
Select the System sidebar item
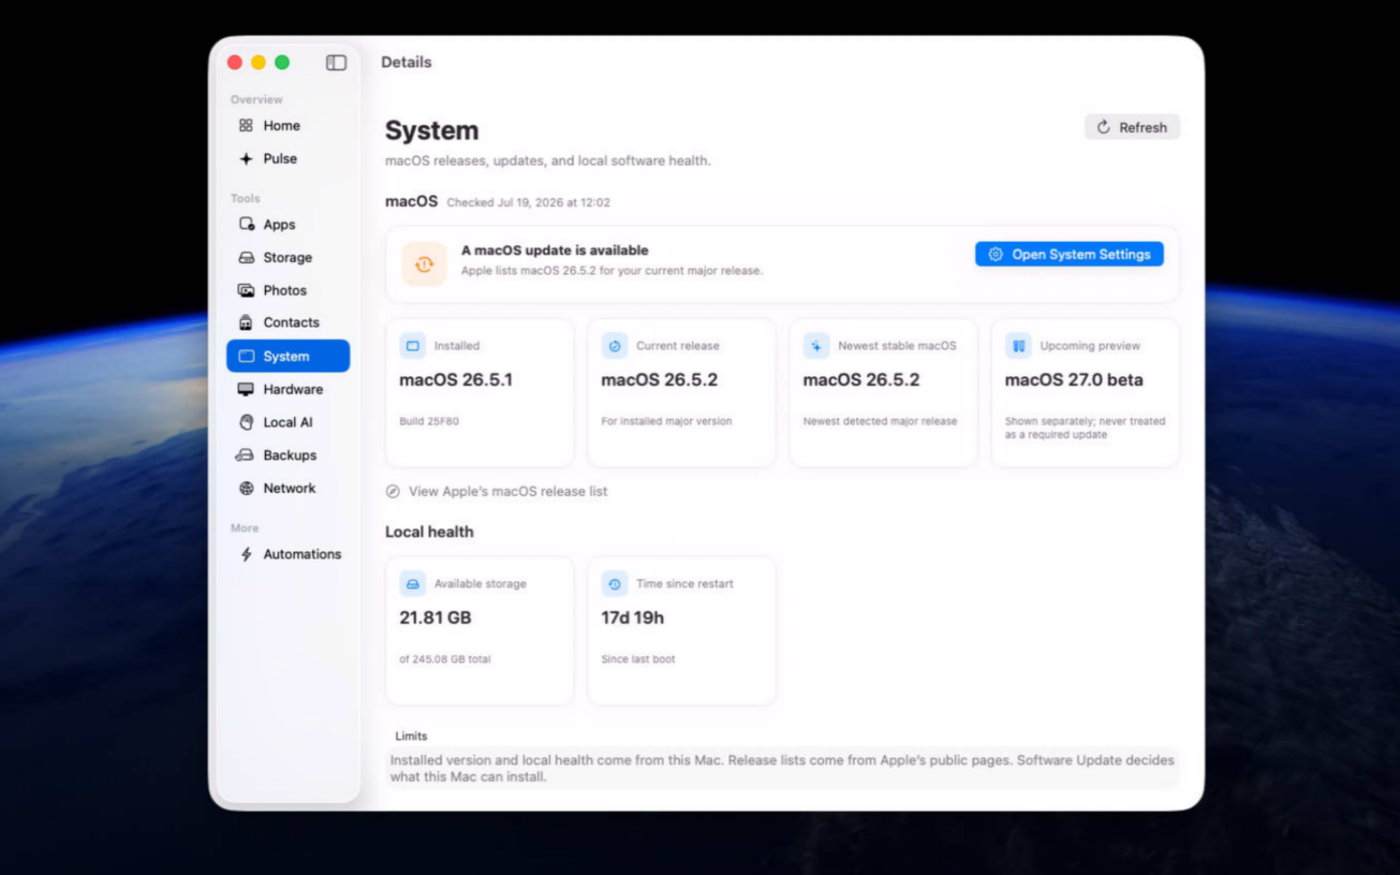point(288,356)
